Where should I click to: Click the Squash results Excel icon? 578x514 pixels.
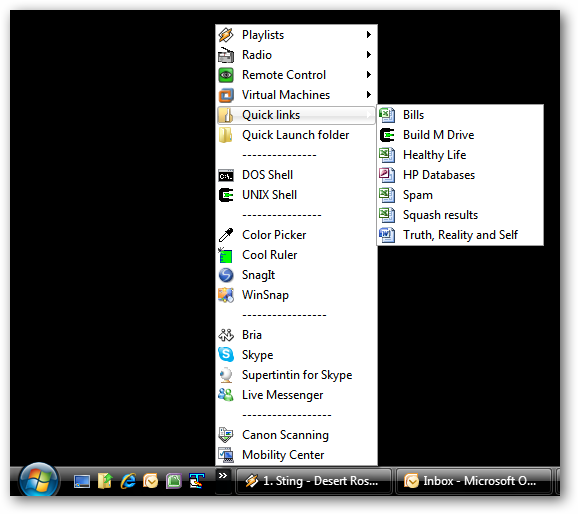387,215
